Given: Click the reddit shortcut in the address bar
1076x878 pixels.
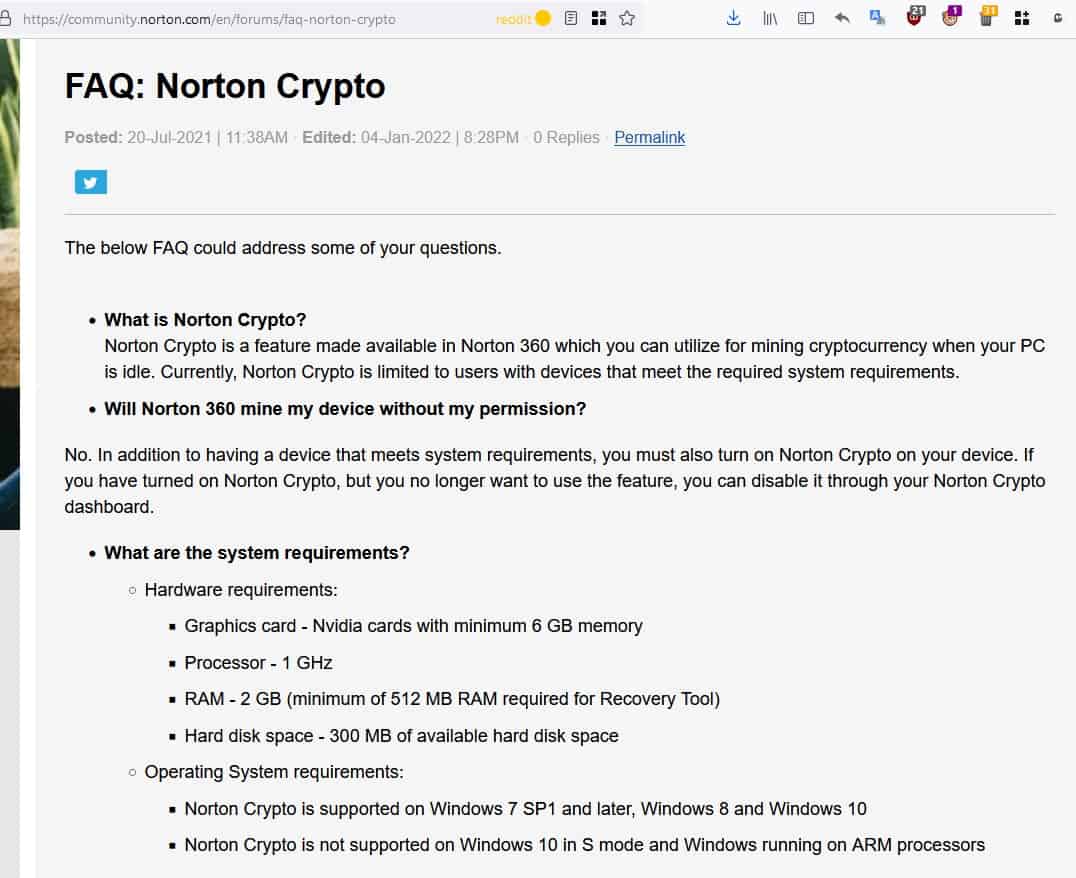Looking at the screenshot, I should click(512, 18).
